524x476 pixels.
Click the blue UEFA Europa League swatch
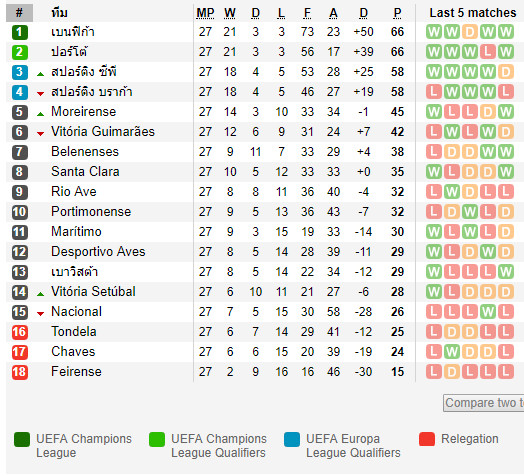(x=292, y=439)
